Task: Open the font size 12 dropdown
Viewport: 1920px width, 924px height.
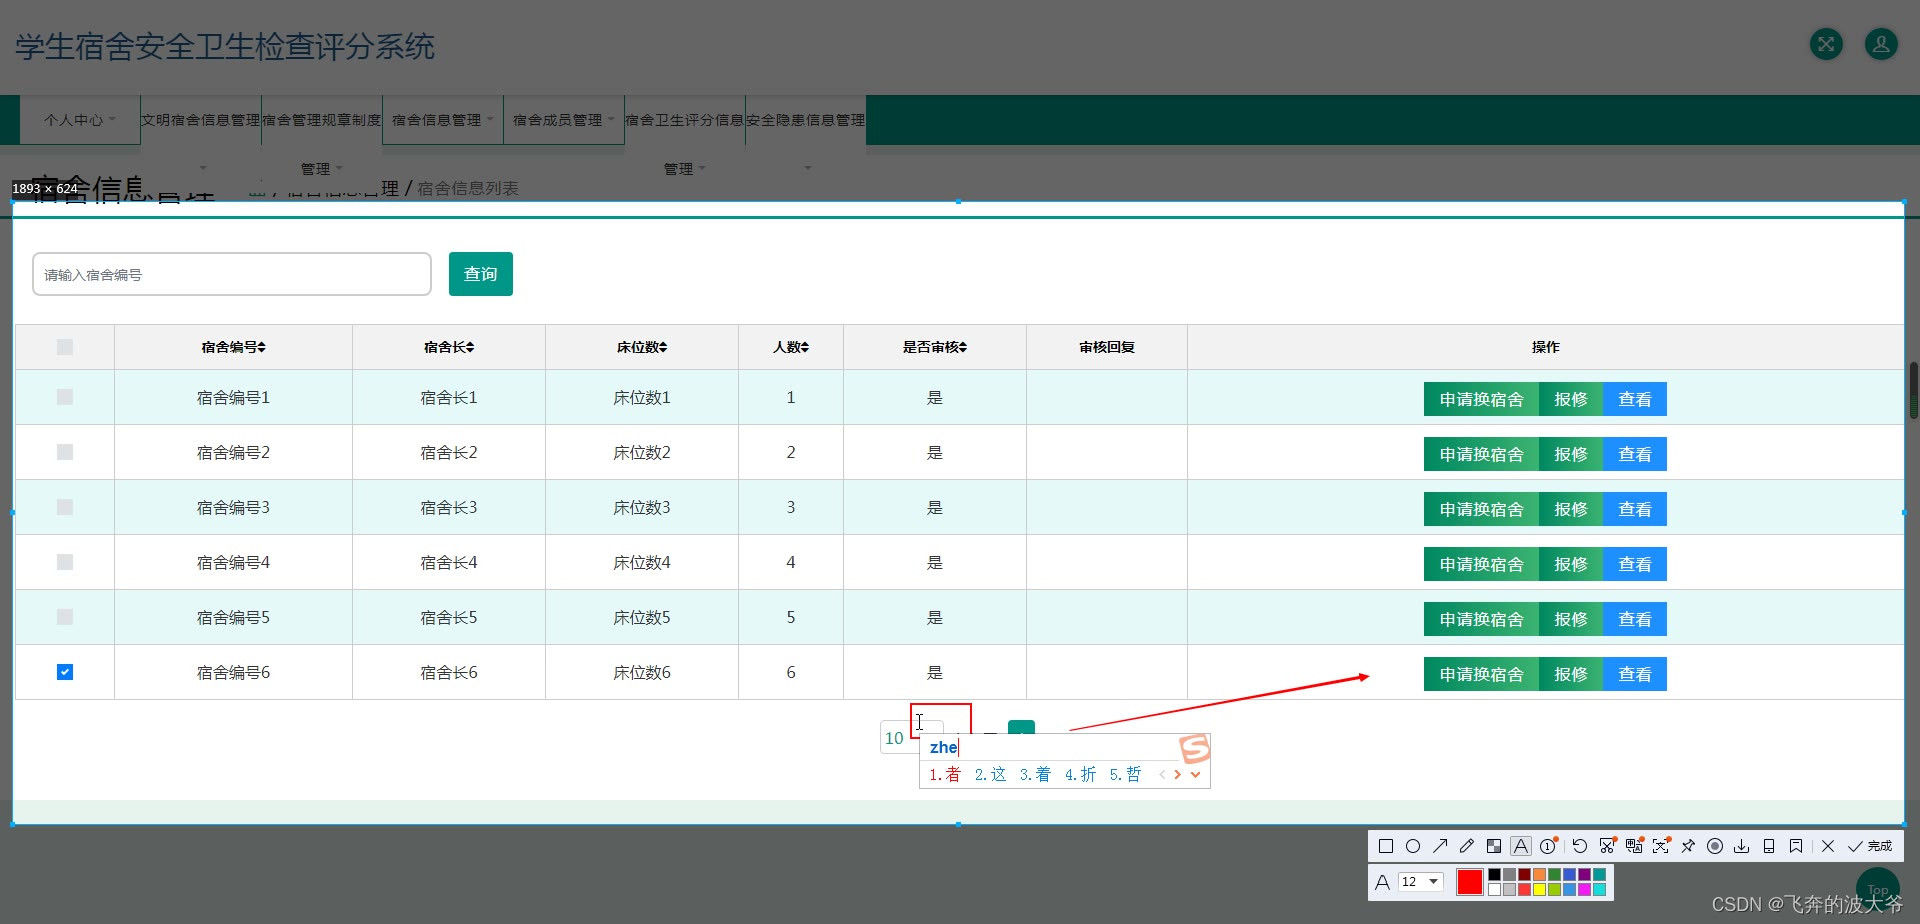Action: (1420, 881)
